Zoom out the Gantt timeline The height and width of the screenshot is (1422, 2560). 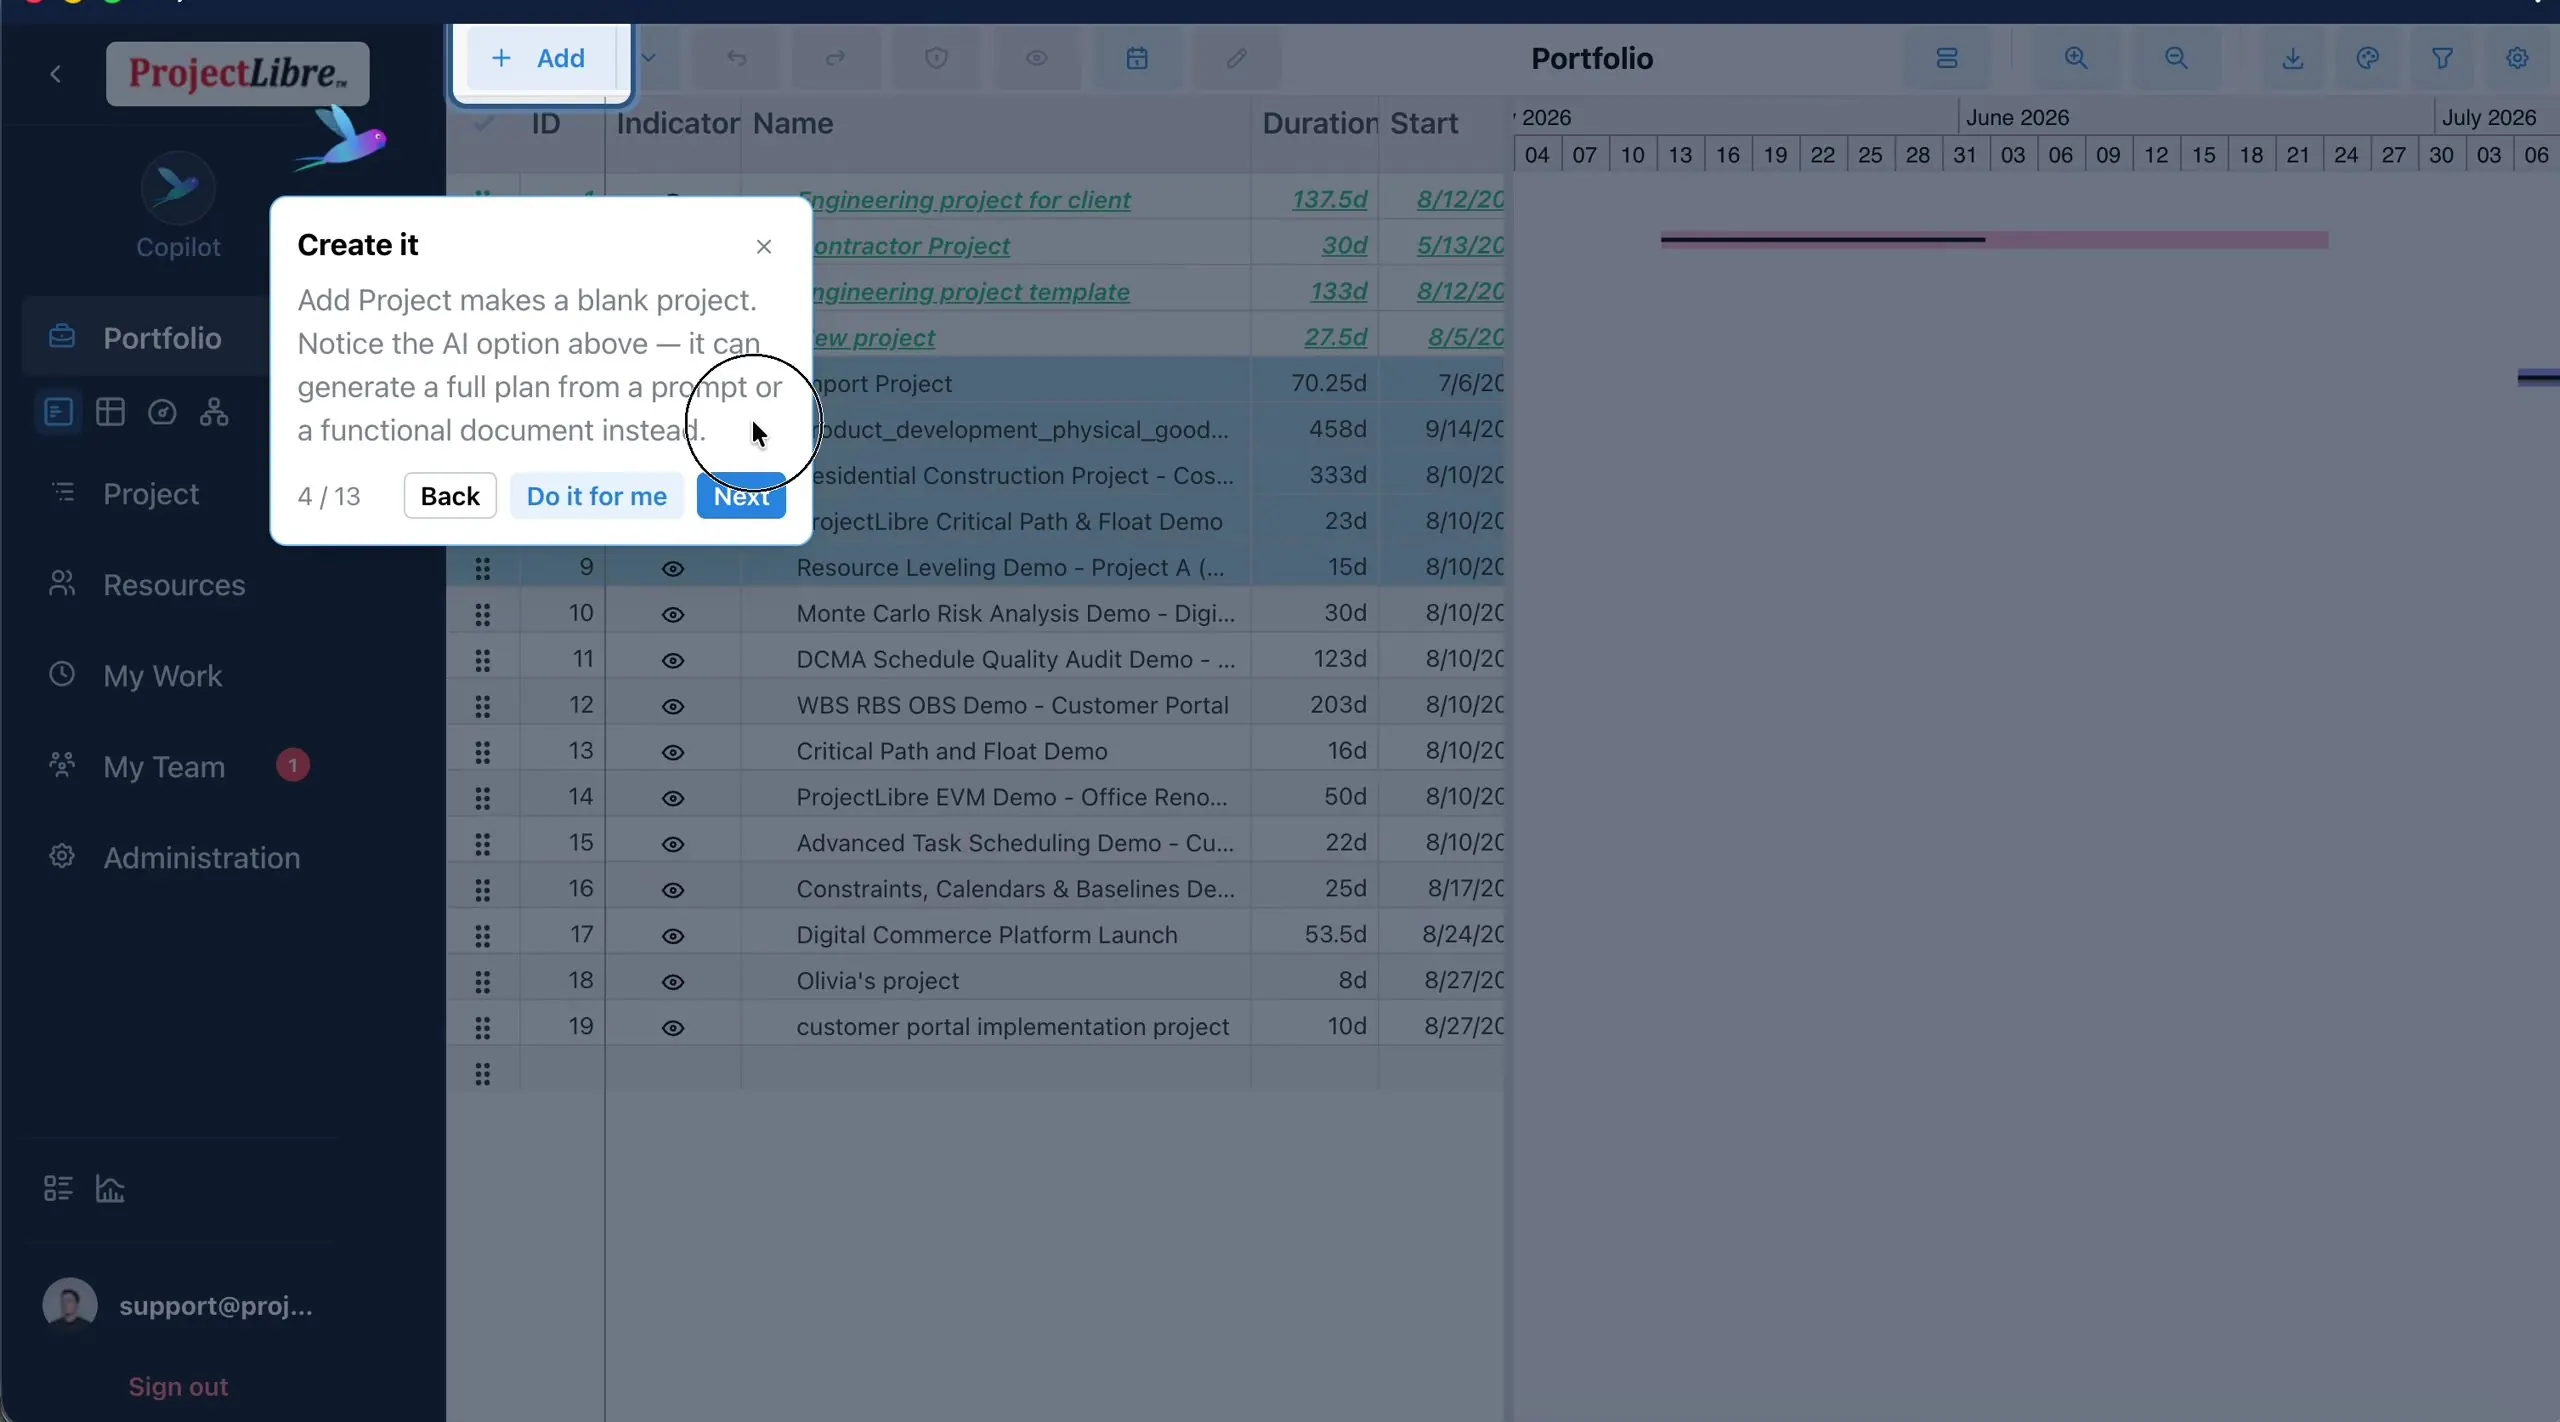(2176, 58)
